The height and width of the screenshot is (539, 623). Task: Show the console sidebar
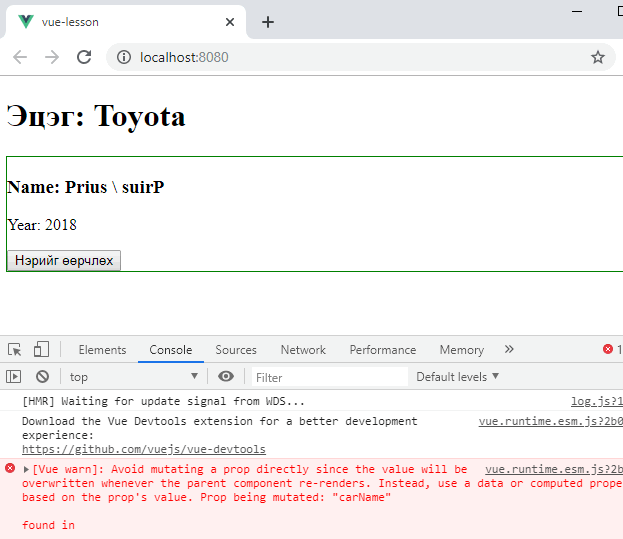pos(14,377)
